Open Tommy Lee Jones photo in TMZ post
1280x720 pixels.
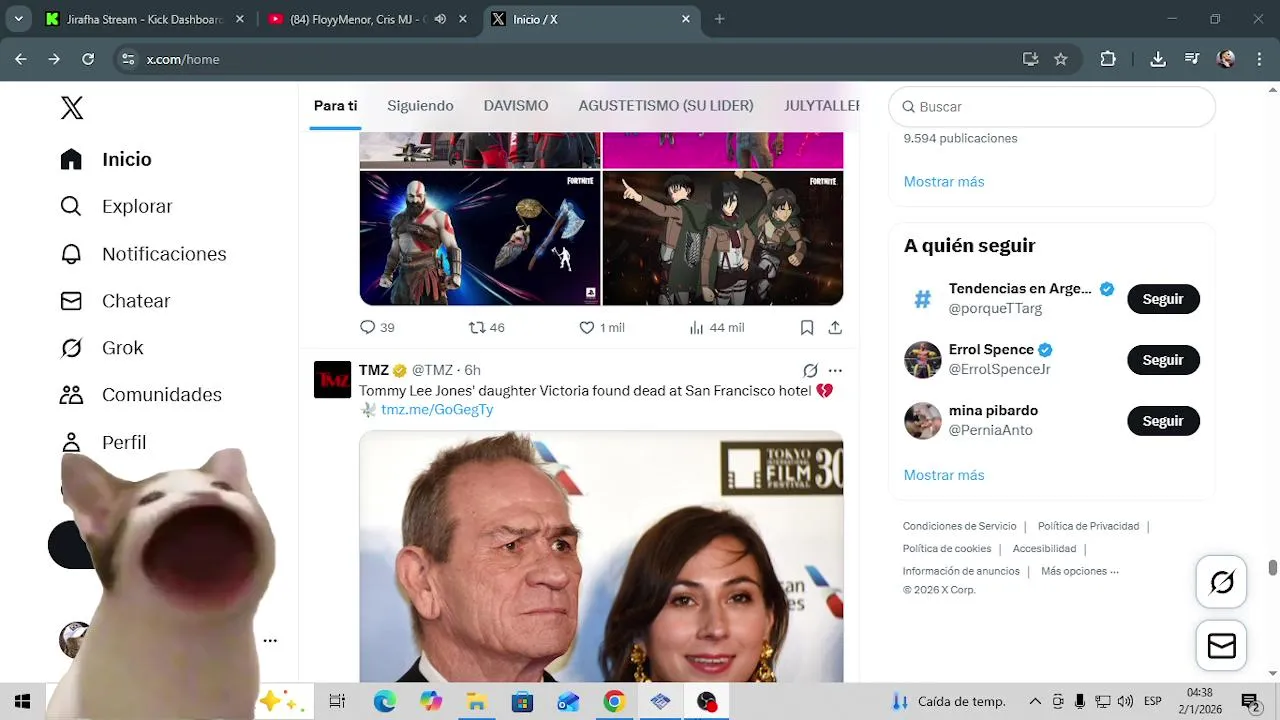[x=601, y=556]
